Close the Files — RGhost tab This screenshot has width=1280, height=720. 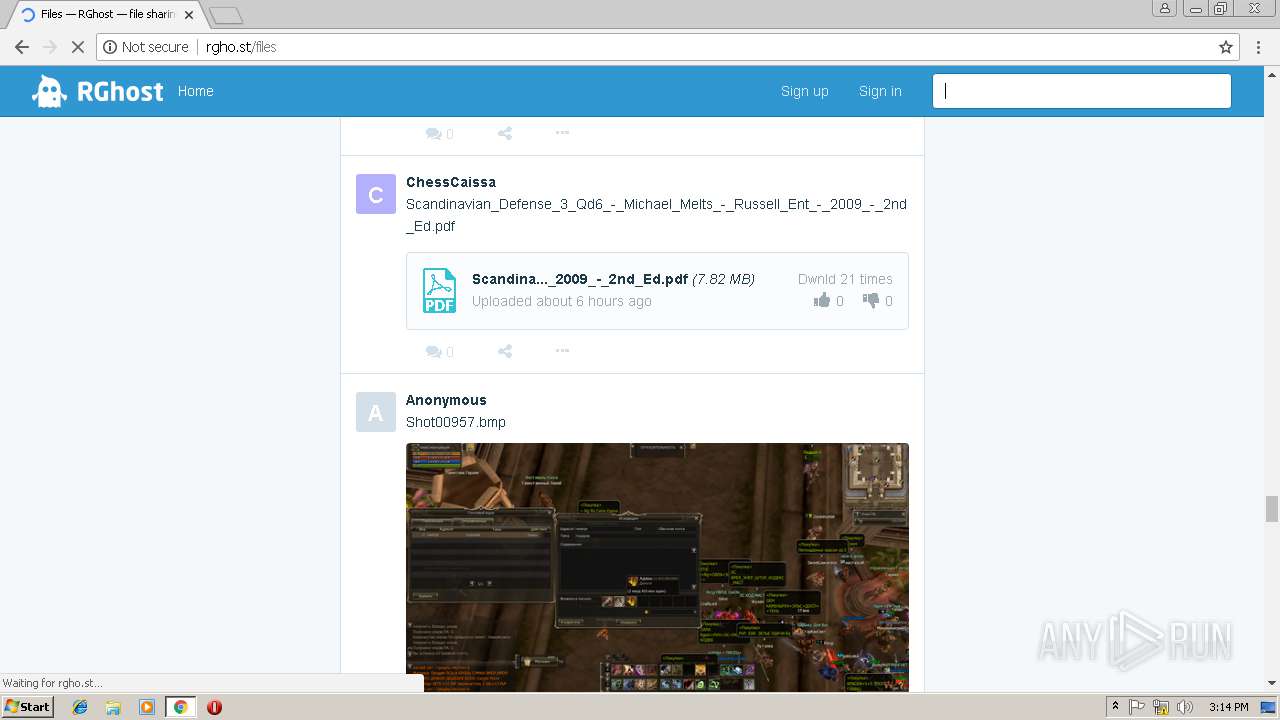point(189,15)
